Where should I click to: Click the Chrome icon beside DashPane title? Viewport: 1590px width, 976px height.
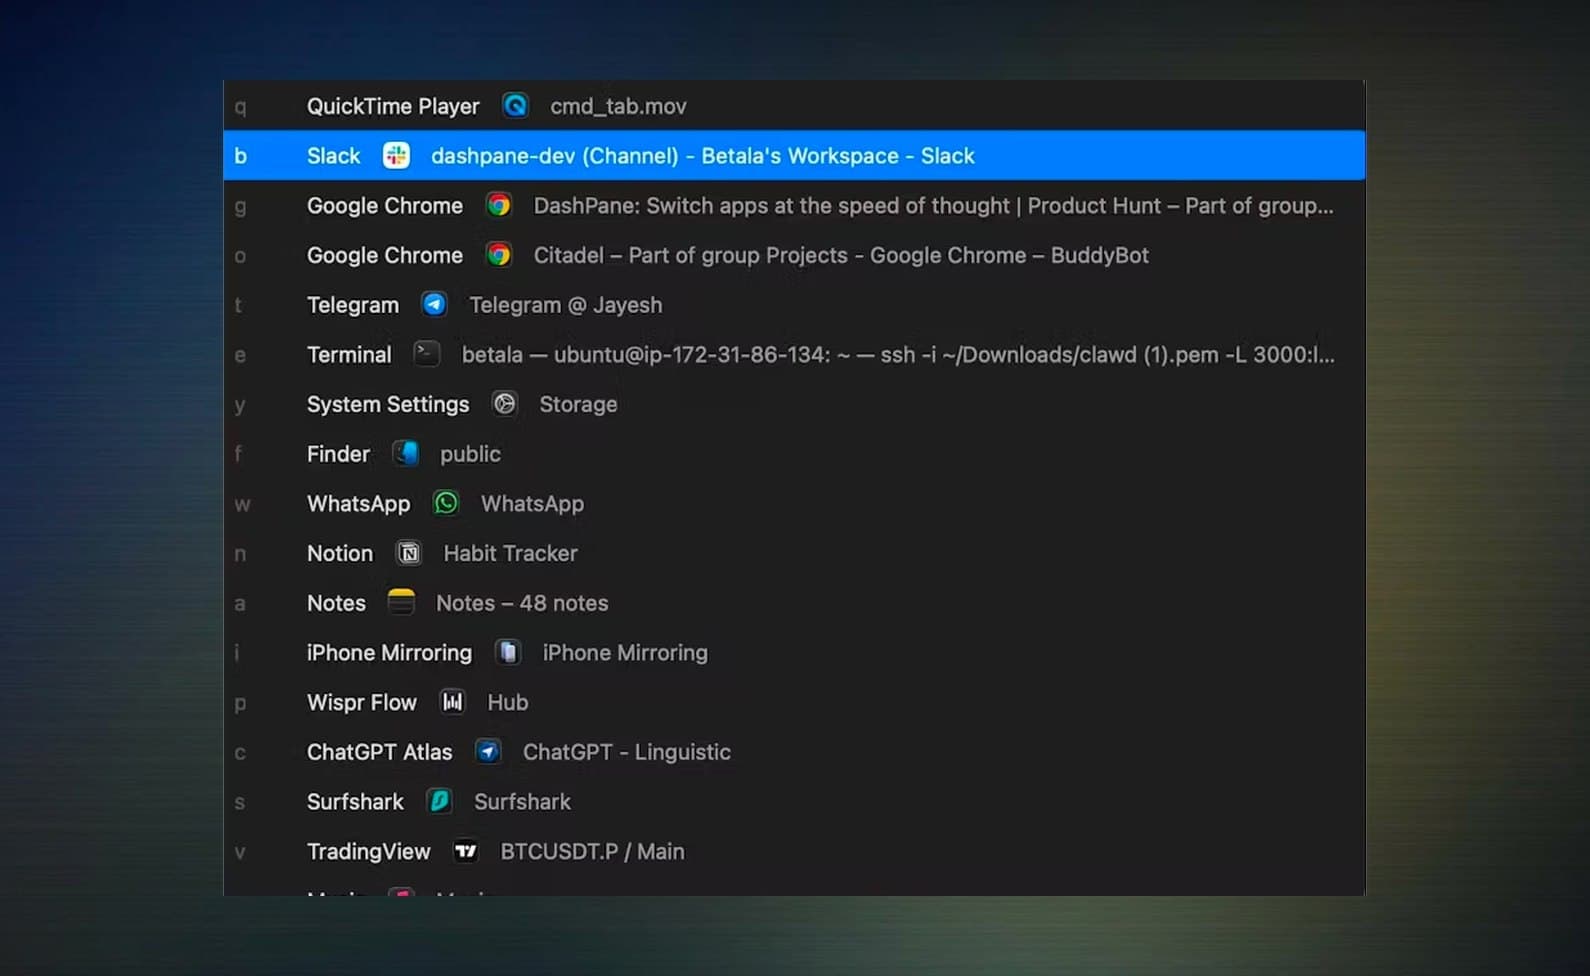coord(498,205)
